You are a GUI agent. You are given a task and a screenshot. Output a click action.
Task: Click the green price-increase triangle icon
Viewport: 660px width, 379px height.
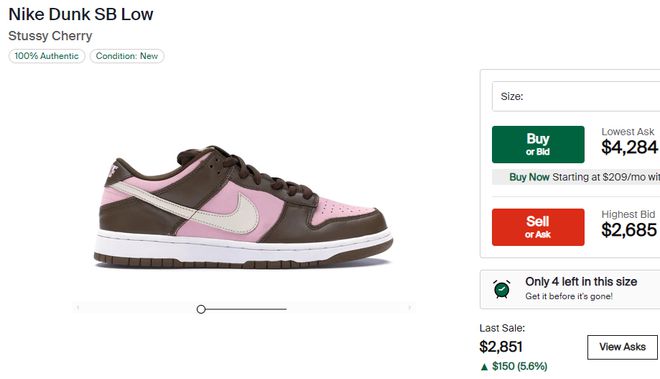coord(484,367)
